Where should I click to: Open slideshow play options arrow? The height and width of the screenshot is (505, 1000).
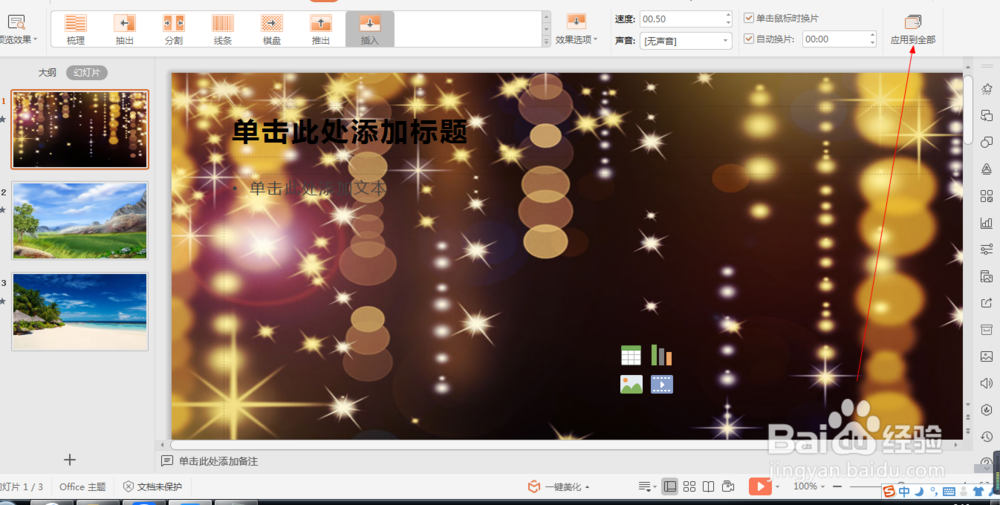(777, 487)
